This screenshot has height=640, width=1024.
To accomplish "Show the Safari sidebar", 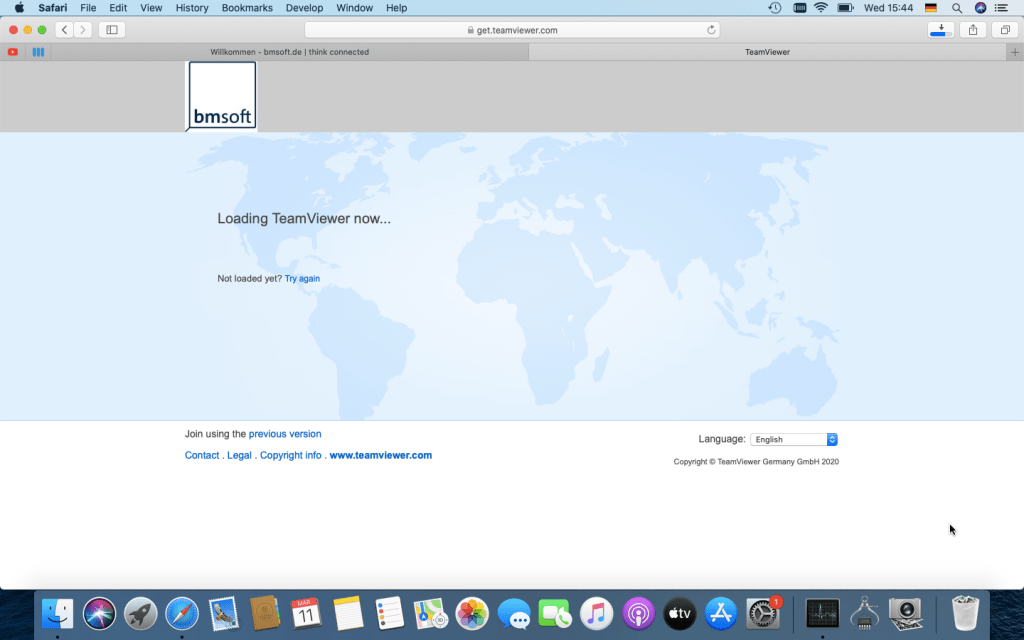I will (112, 29).
